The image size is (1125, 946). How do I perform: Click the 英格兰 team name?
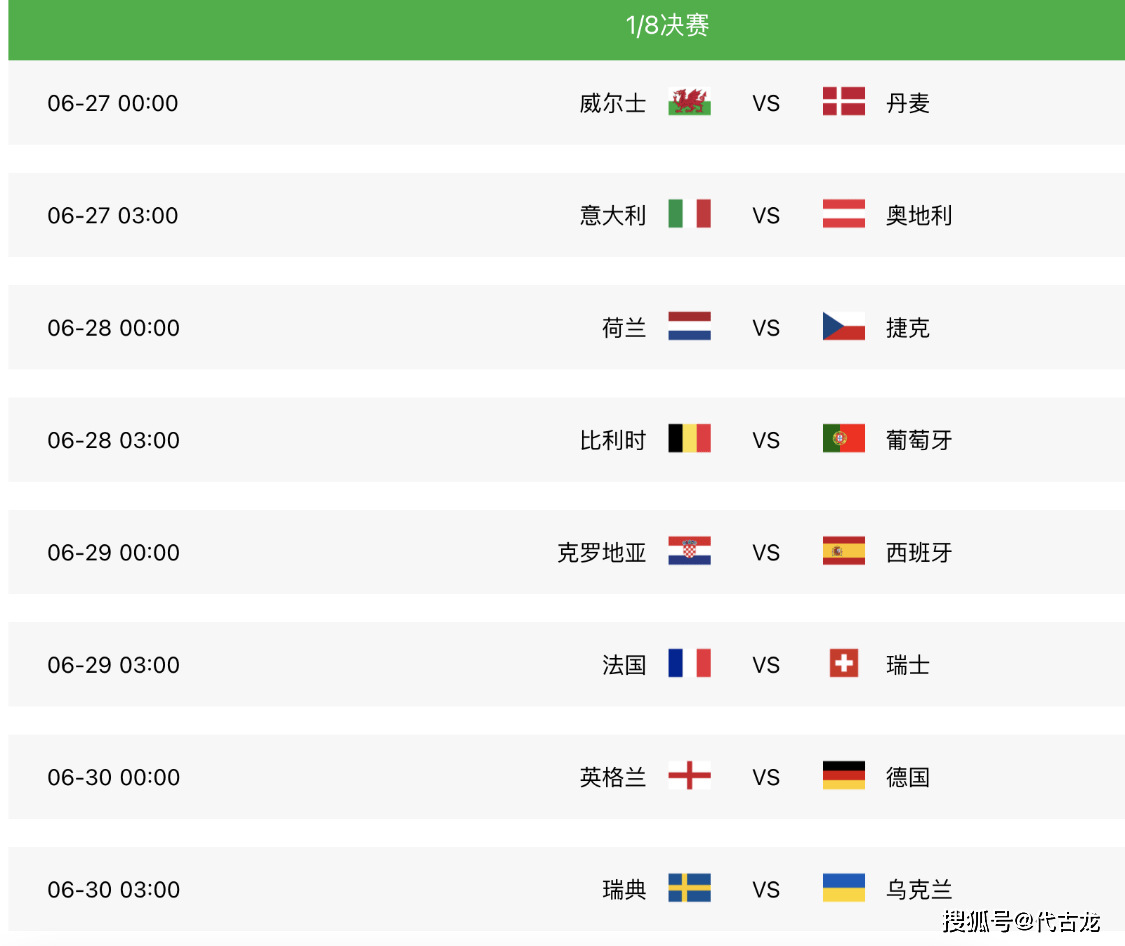pos(613,777)
